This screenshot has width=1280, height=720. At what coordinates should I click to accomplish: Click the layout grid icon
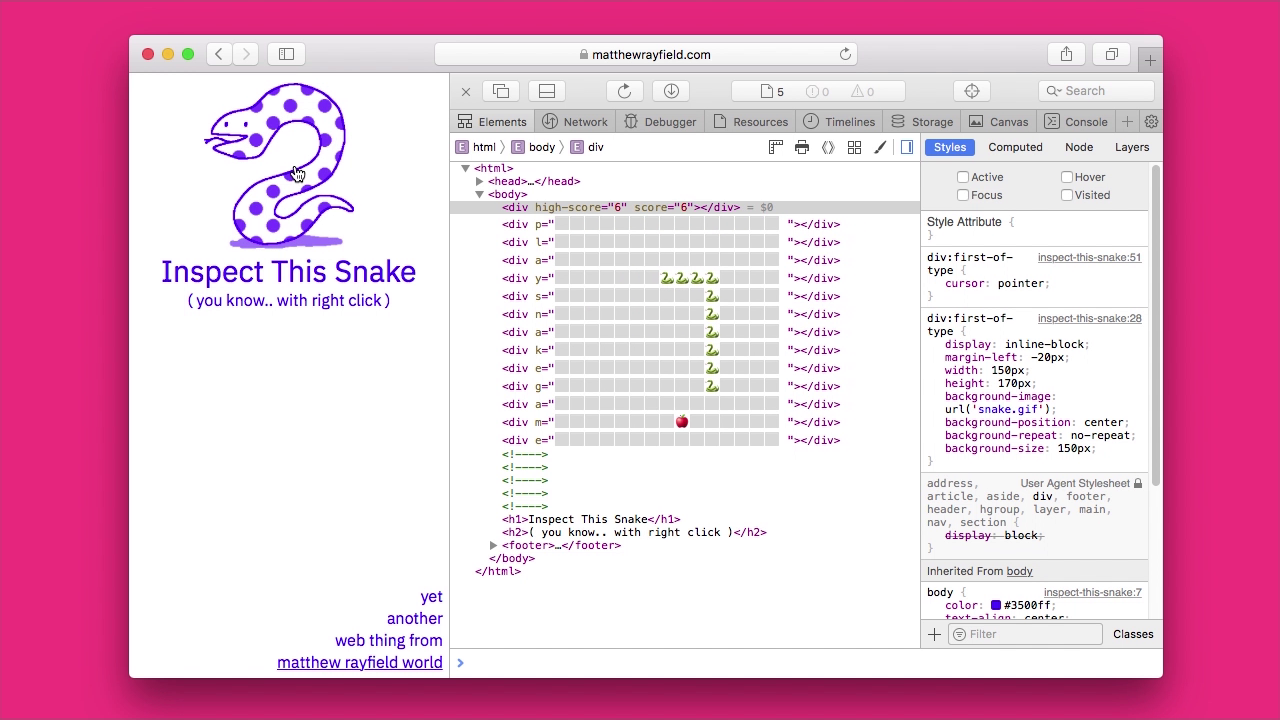(854, 147)
